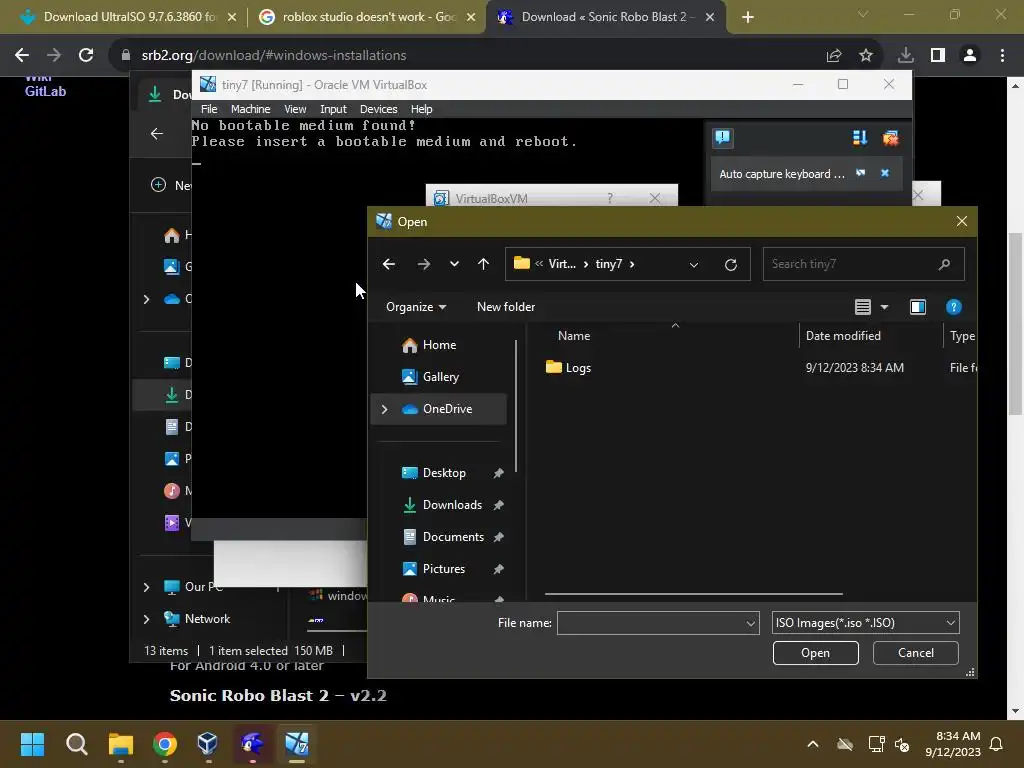
Task: Open the Windows Start menu
Action: point(32,744)
